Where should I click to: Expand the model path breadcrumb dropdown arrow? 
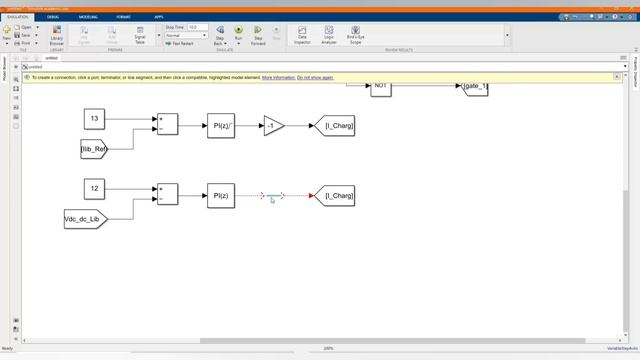click(x=625, y=67)
